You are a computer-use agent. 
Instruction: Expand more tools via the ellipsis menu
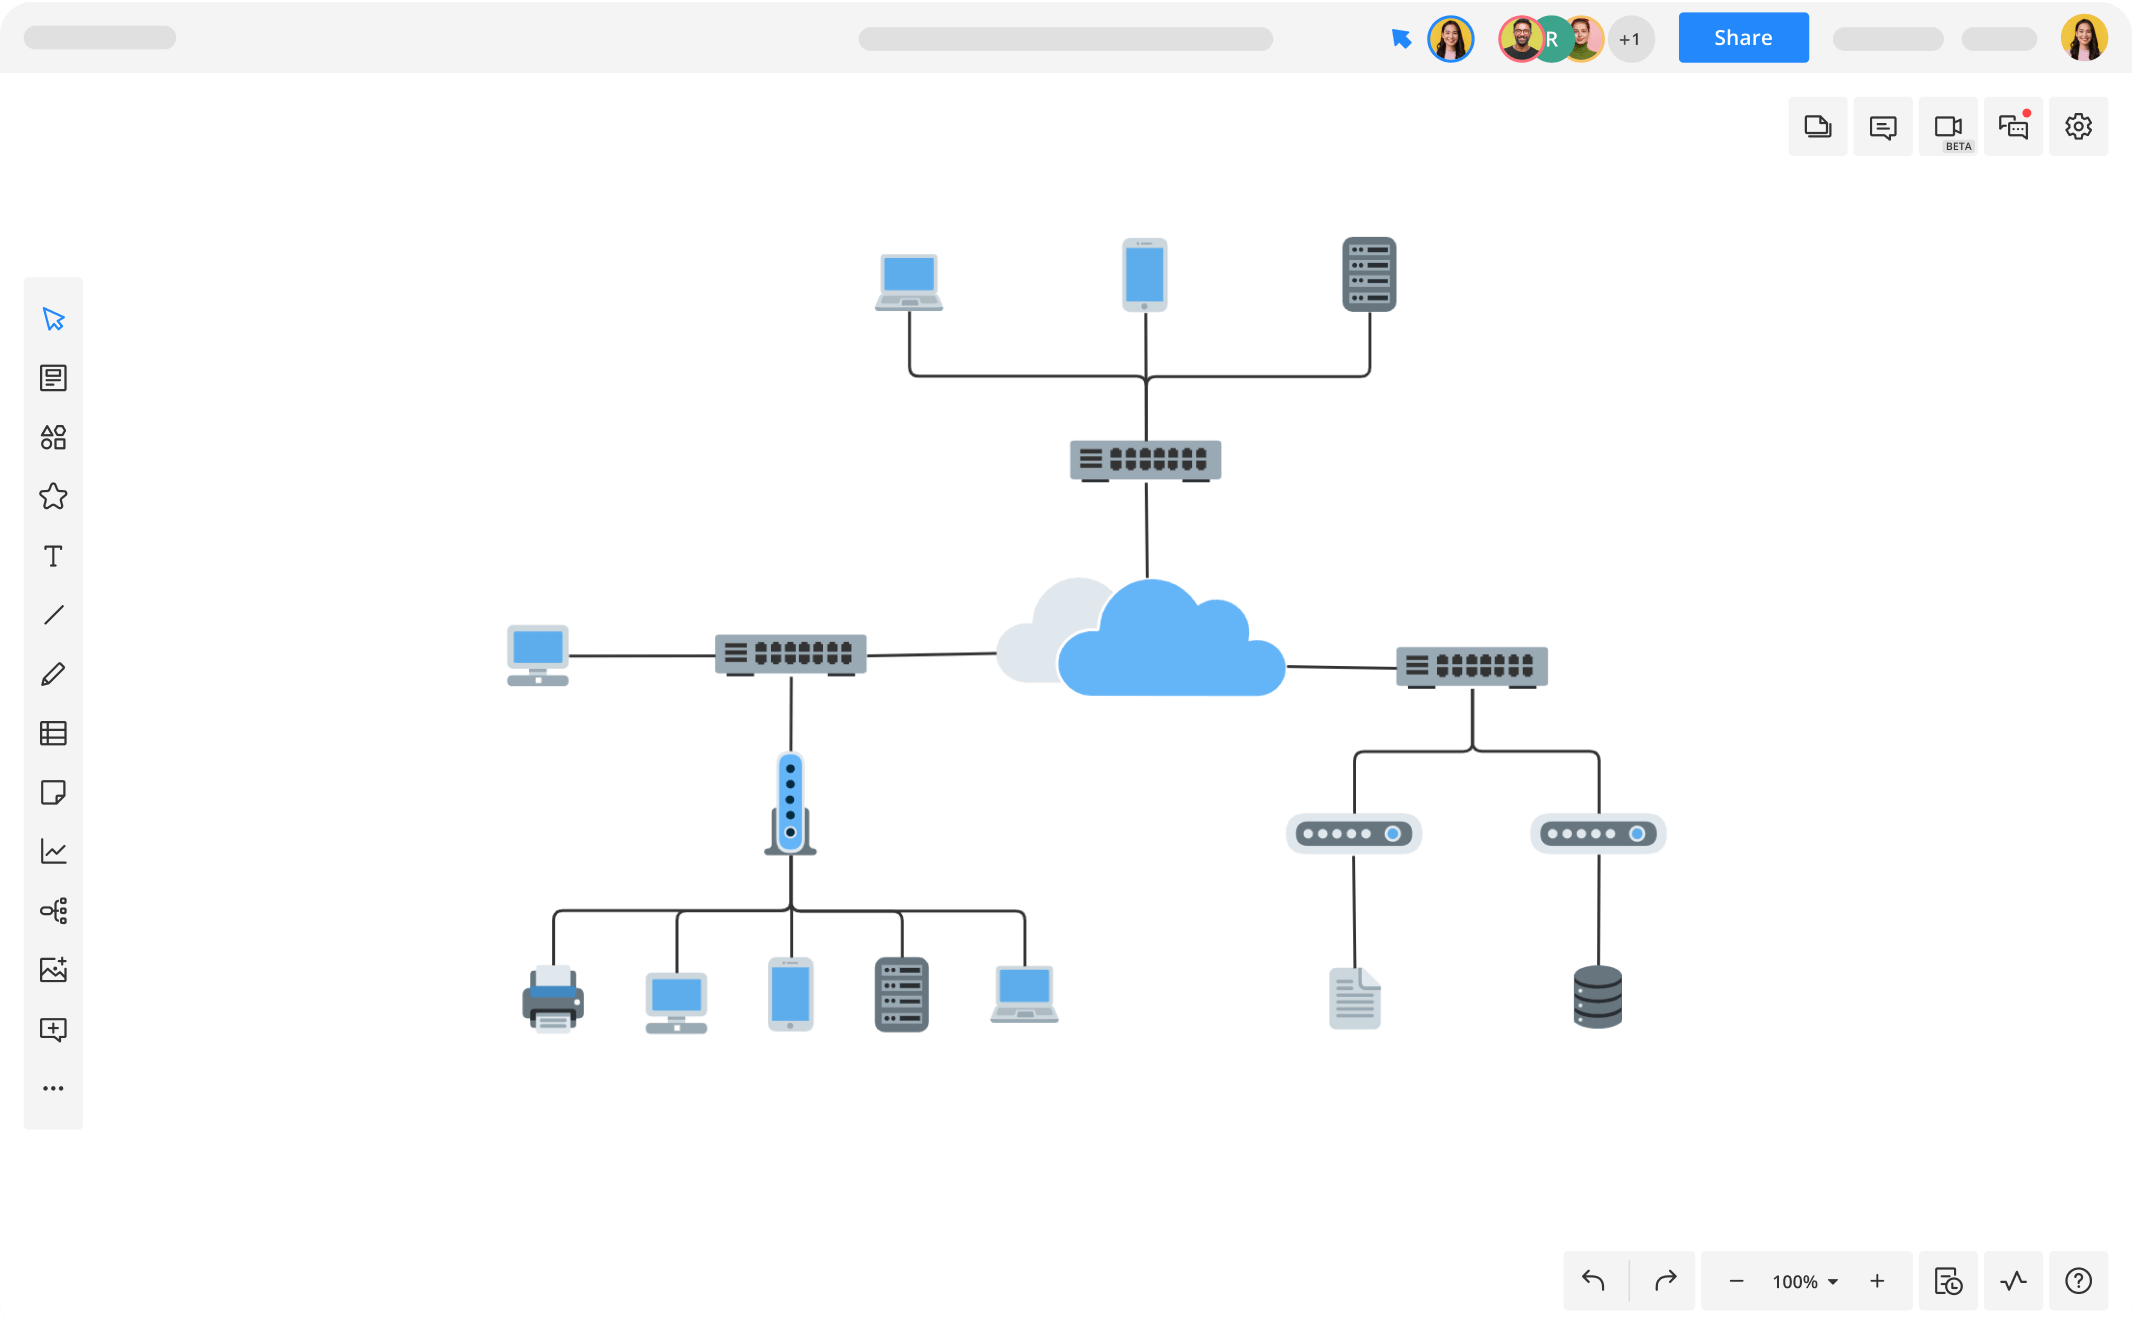click(53, 1088)
